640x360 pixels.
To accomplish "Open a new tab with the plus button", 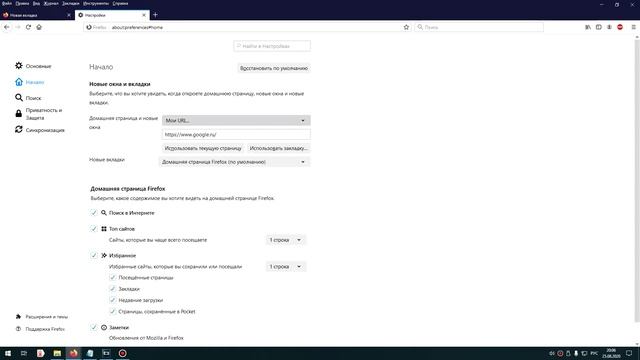I will pyautogui.click(x=155, y=15).
